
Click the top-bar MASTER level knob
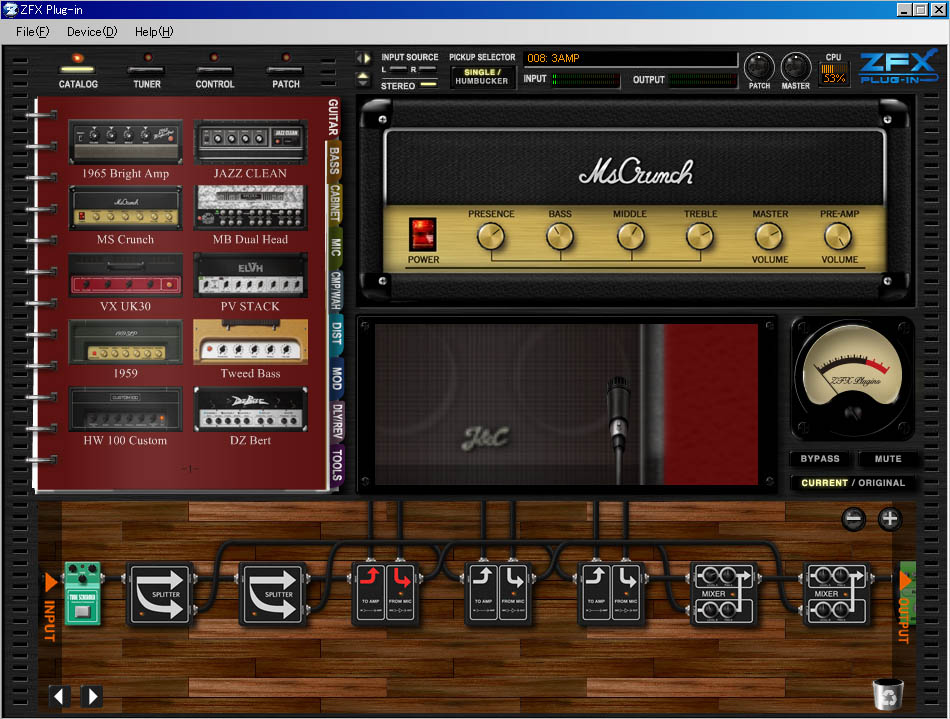coord(796,67)
